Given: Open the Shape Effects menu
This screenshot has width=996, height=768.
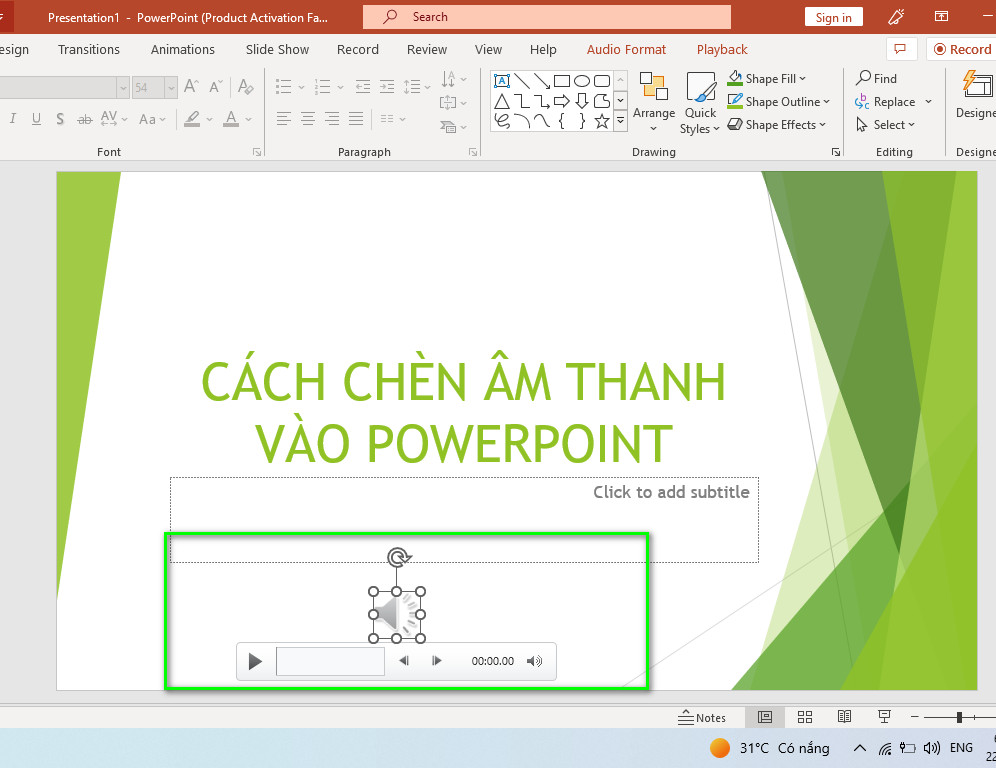Looking at the screenshot, I should tap(776, 125).
